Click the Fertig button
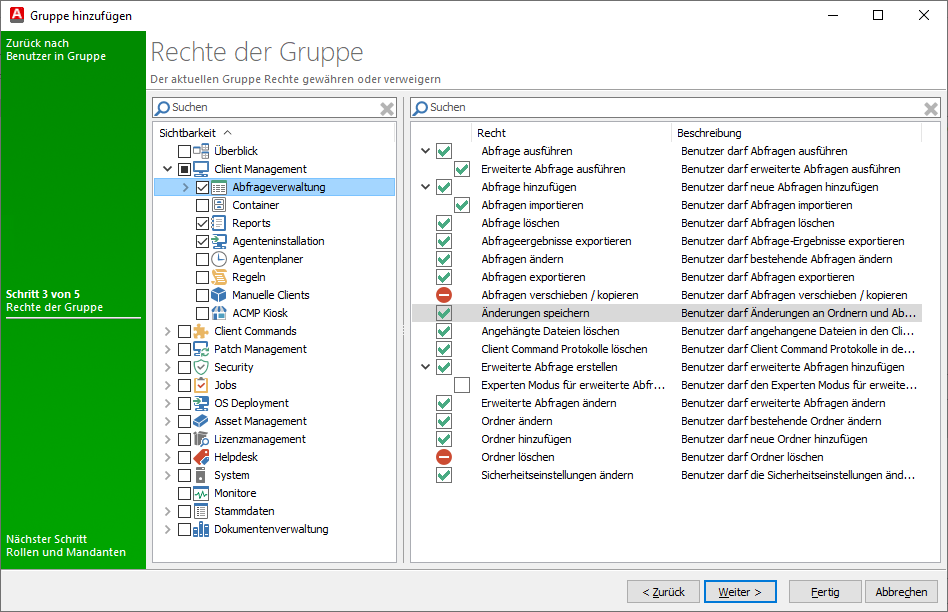This screenshot has width=948, height=612. click(x=824, y=591)
